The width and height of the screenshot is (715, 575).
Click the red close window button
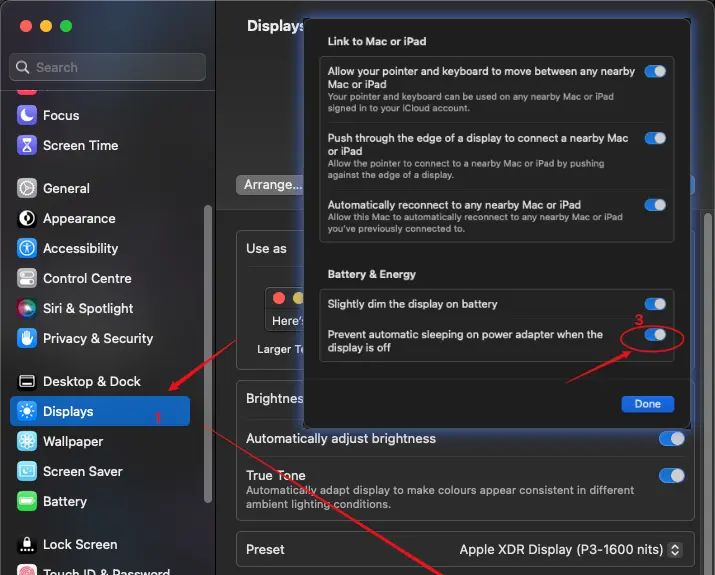click(26, 26)
